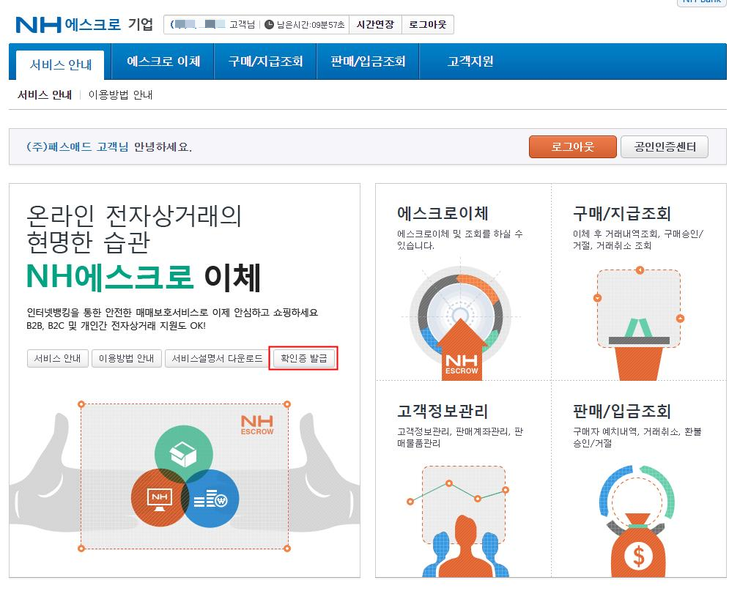The width and height of the screenshot is (740, 591).
Task: Click the top header 로그아웃 button
Action: point(428,25)
